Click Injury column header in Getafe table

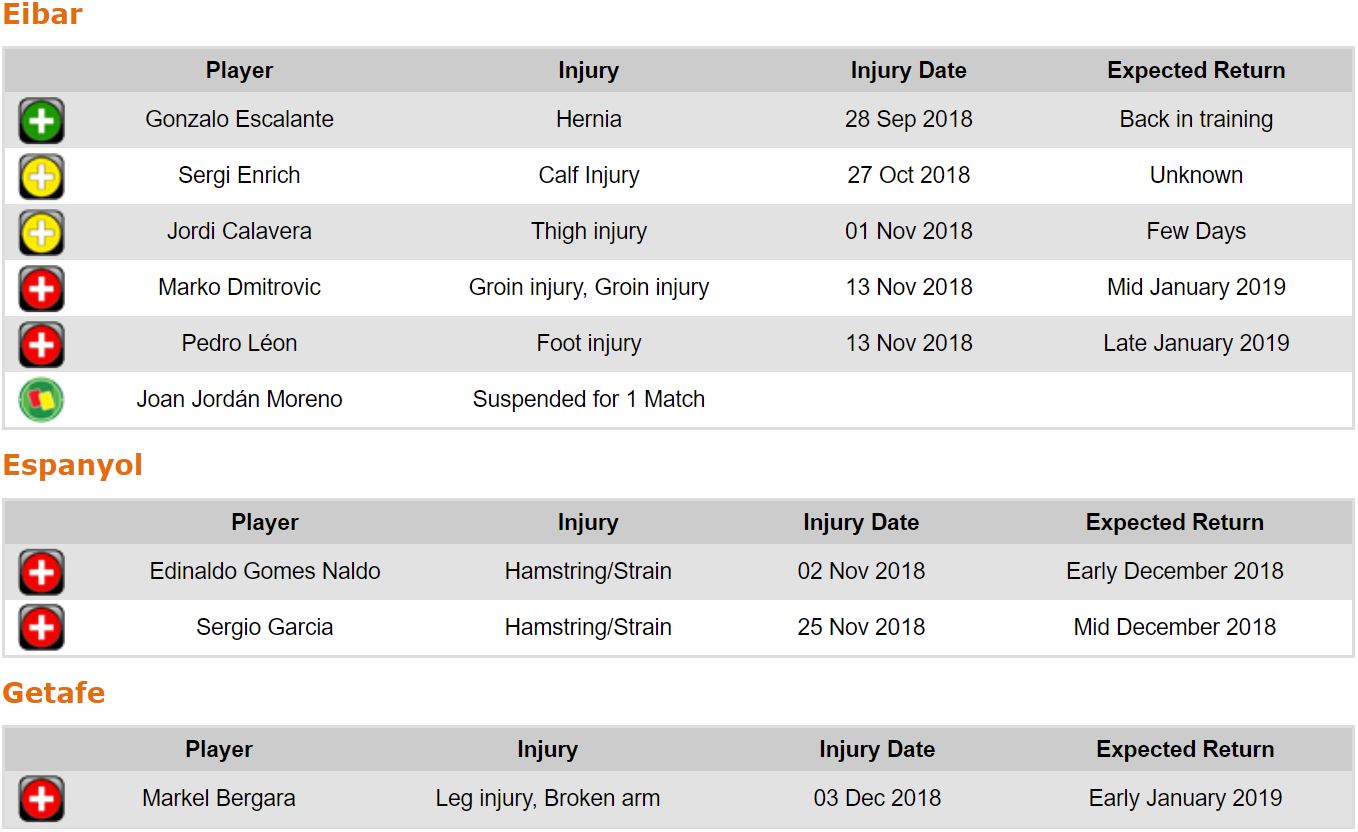click(547, 750)
